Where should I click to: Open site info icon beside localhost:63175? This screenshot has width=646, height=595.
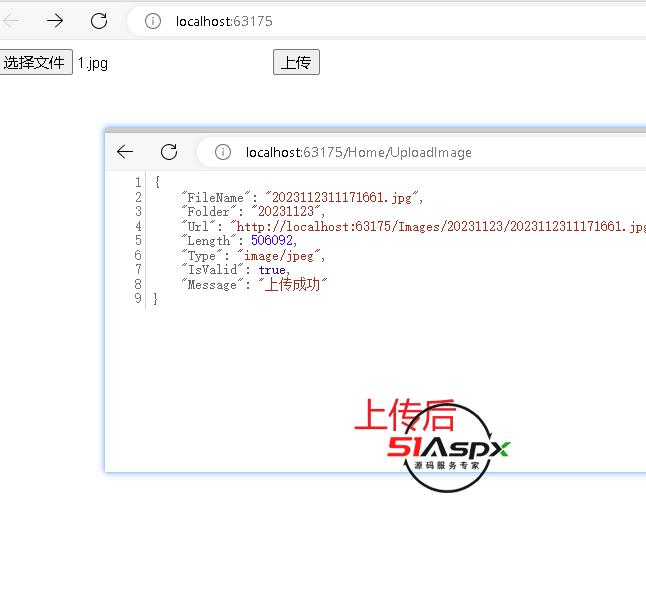click(x=153, y=21)
